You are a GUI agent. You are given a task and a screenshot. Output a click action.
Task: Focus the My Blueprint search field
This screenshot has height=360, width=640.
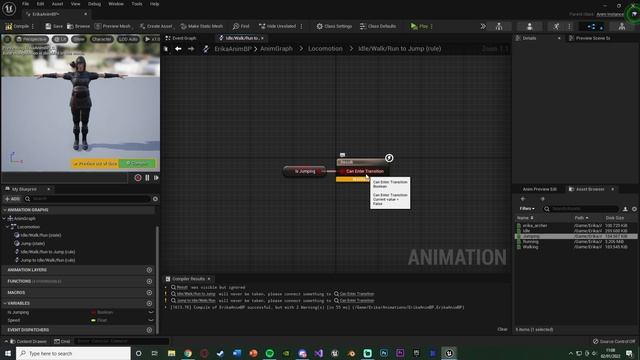coord(88,199)
